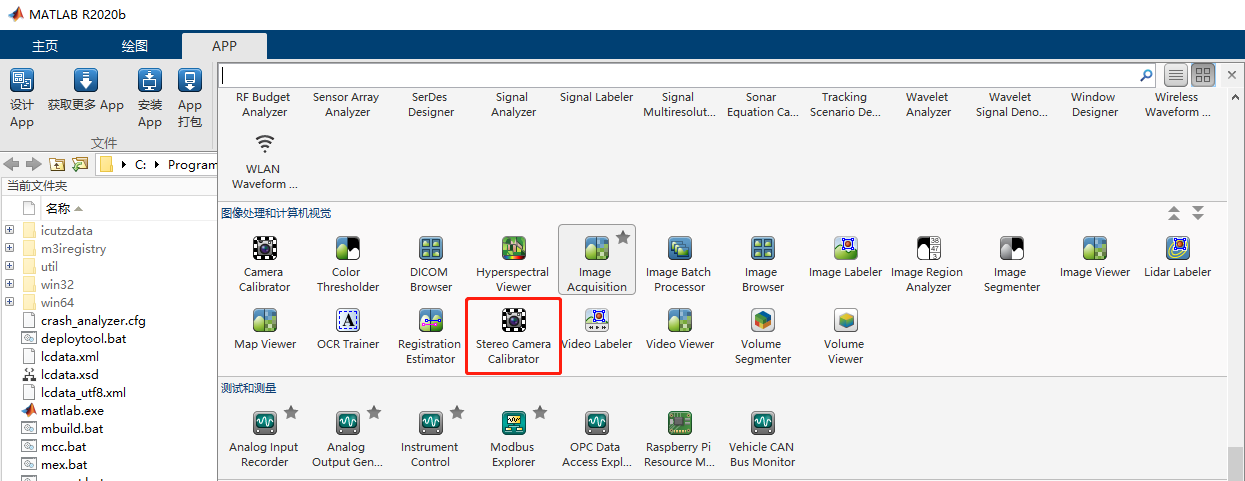
Task: Click search magnifier icon
Action: [x=1146, y=75]
